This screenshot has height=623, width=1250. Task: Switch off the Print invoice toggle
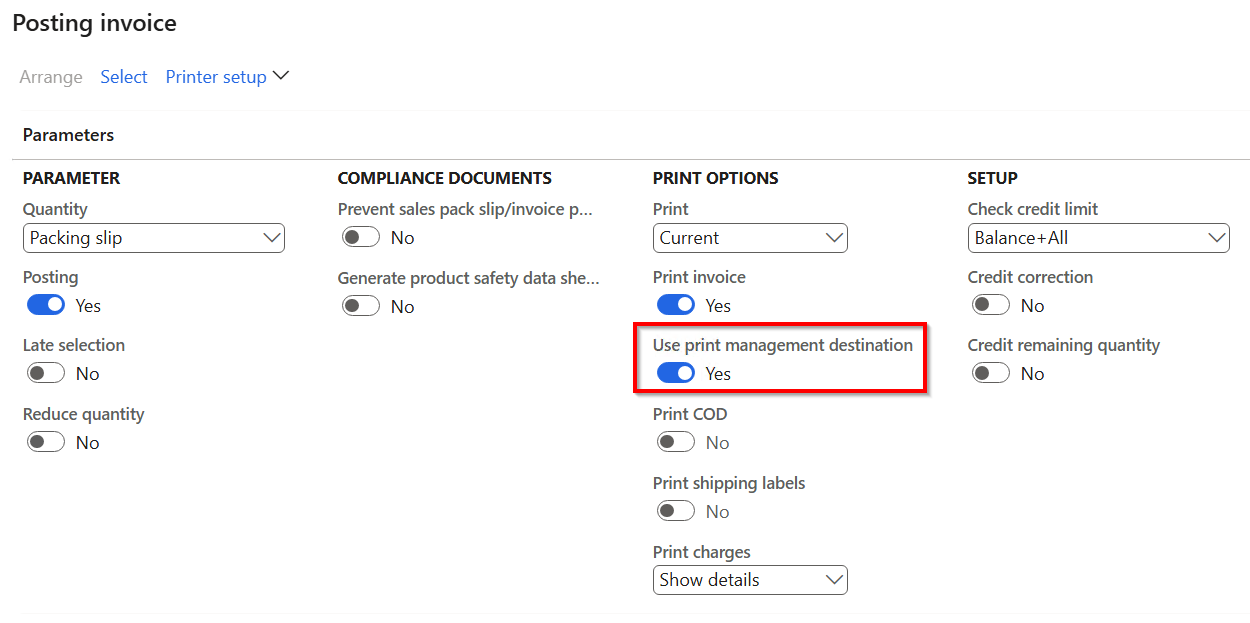pyautogui.click(x=676, y=305)
